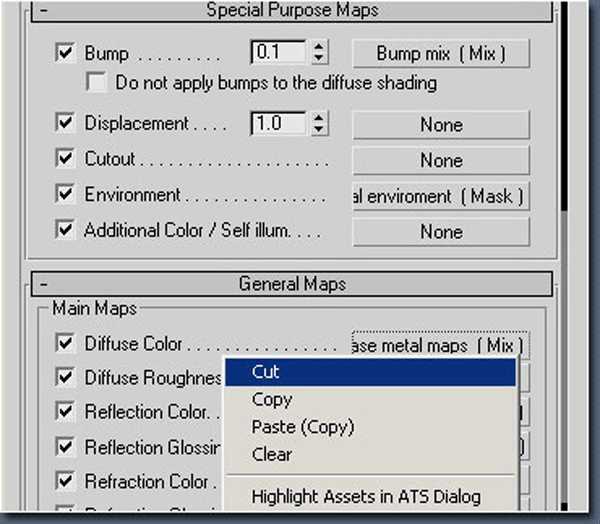
Task: Toggle the Reflection Color checkbox
Action: pos(67,412)
